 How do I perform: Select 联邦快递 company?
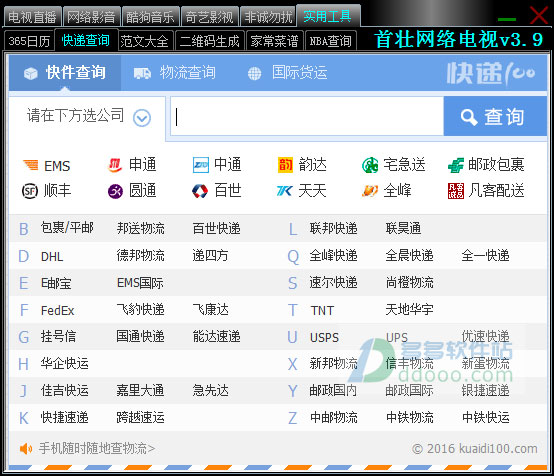click(x=334, y=229)
